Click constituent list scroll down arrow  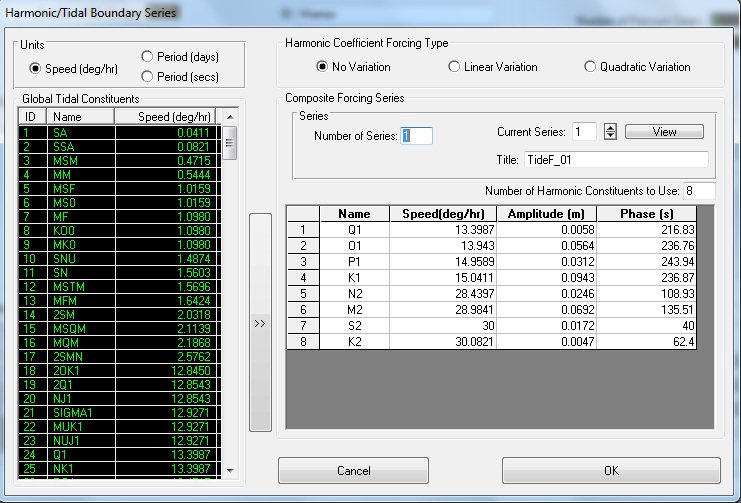[230, 470]
